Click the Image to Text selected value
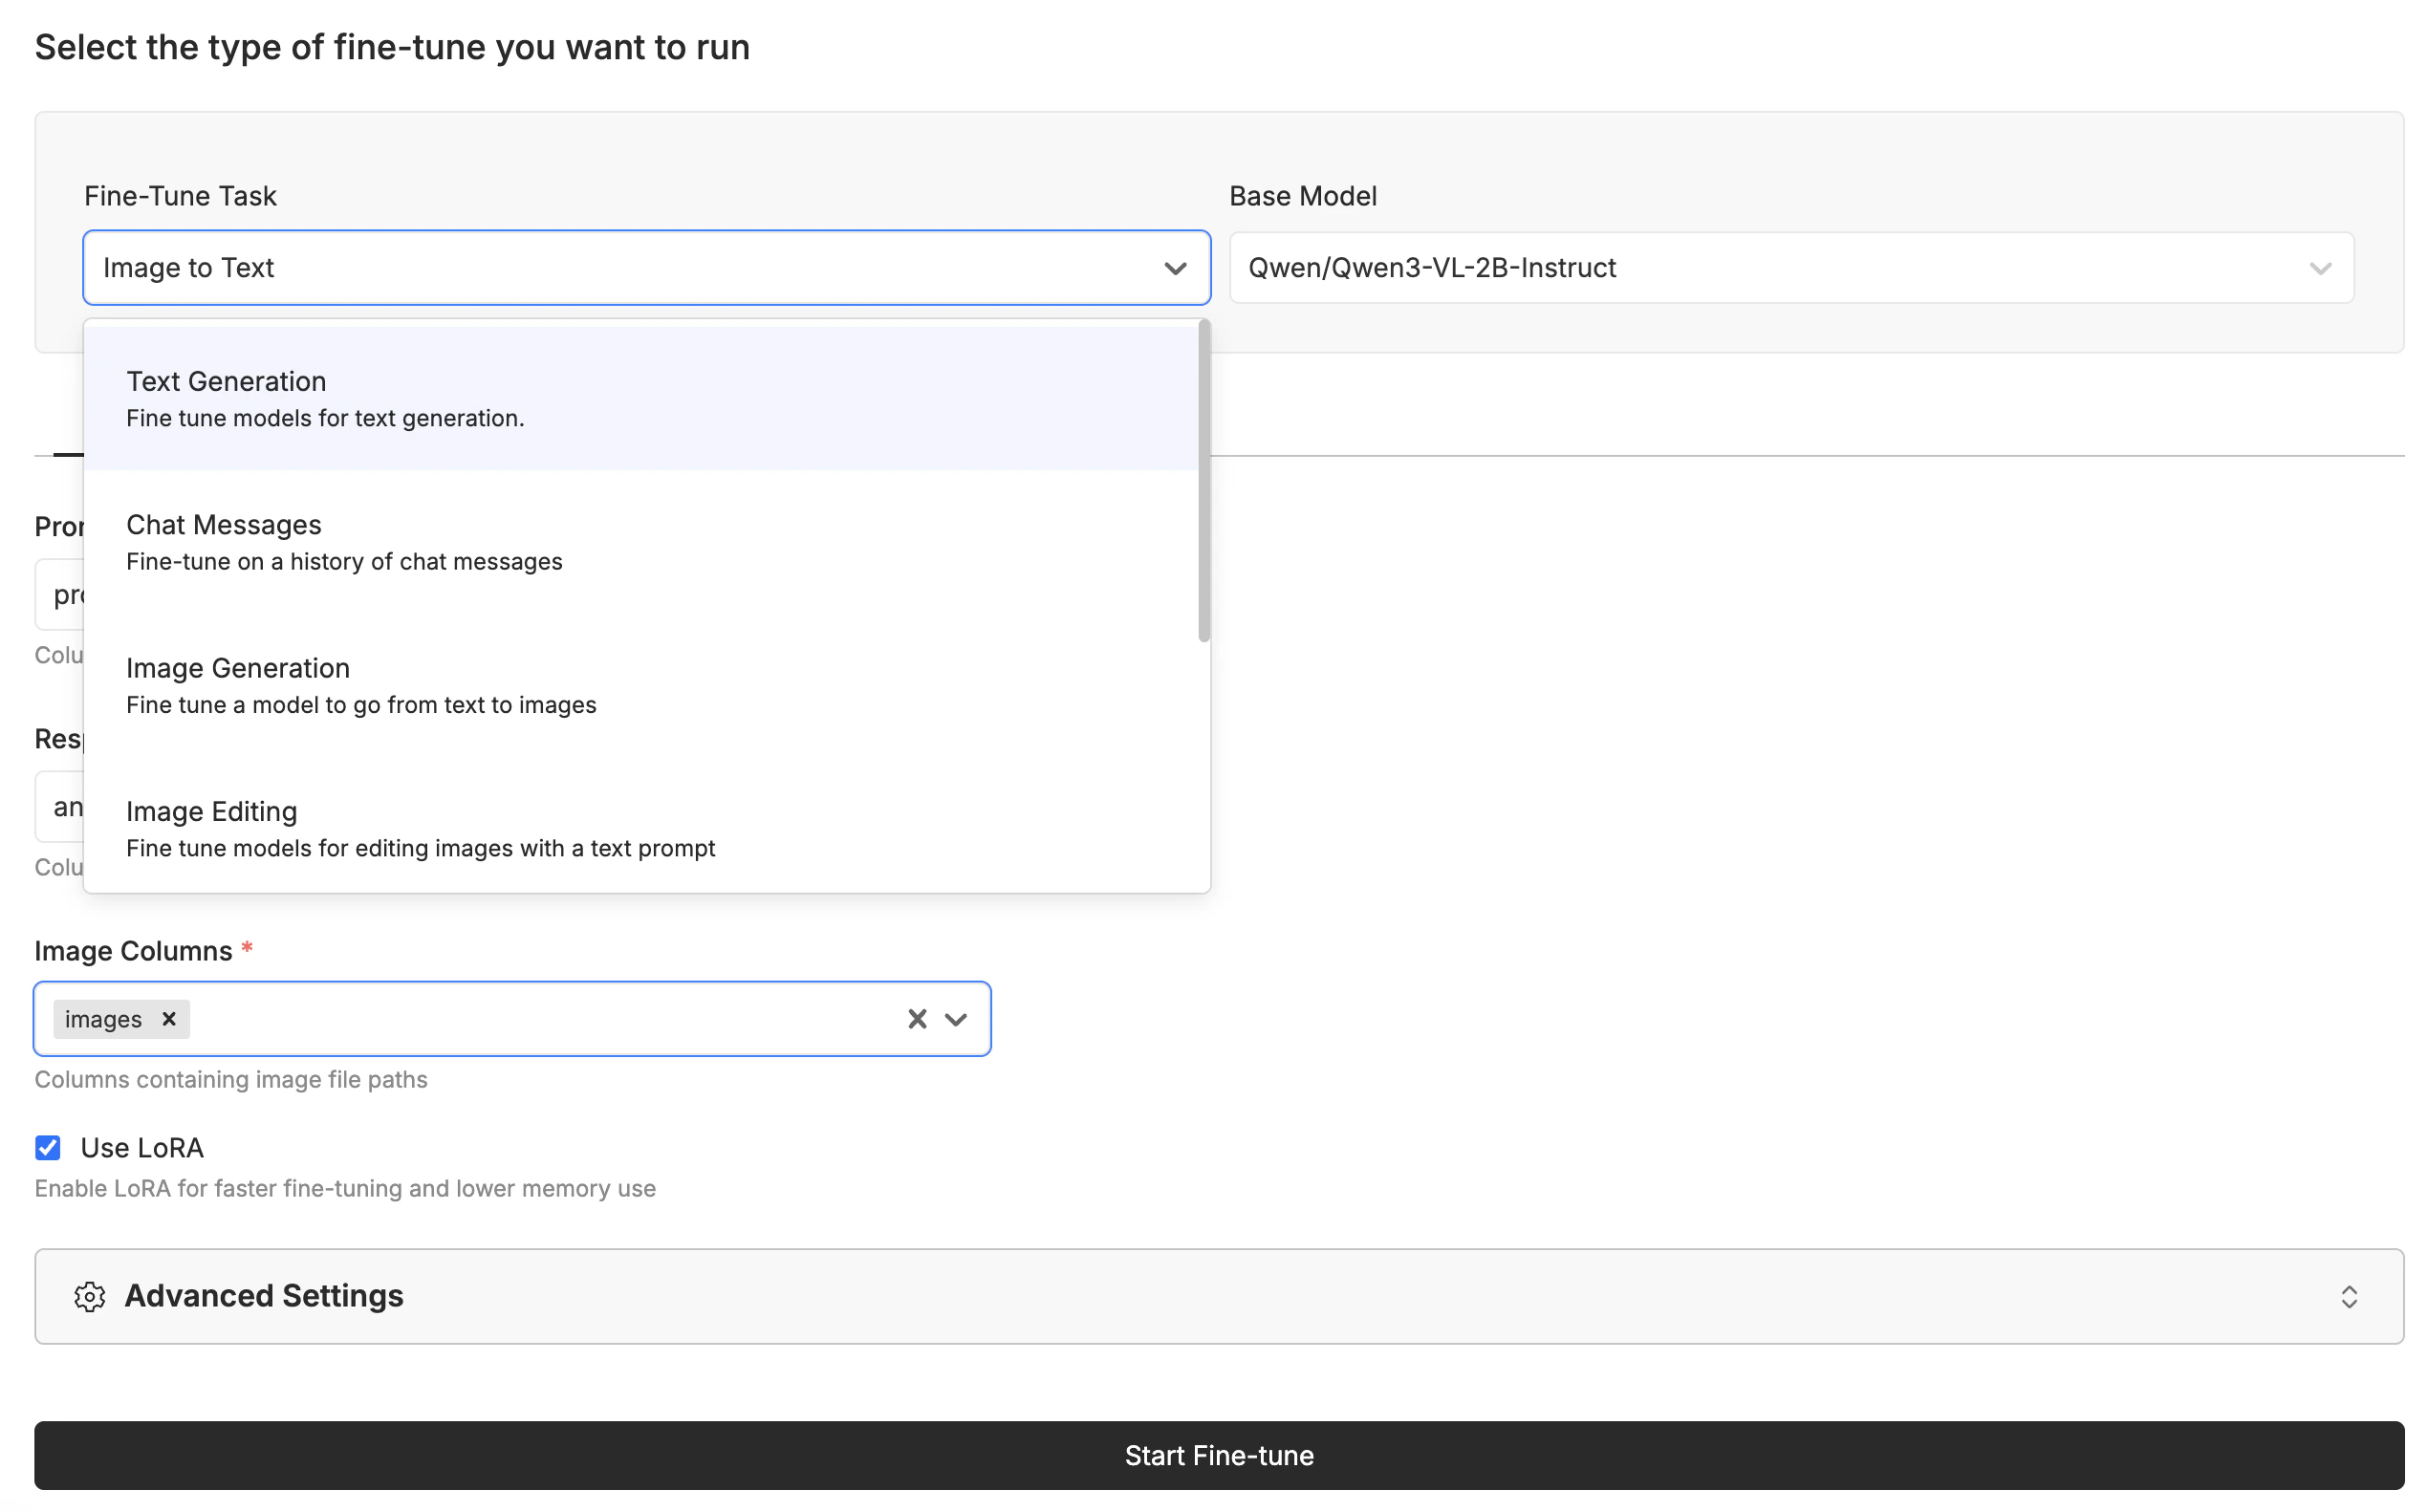 point(189,268)
